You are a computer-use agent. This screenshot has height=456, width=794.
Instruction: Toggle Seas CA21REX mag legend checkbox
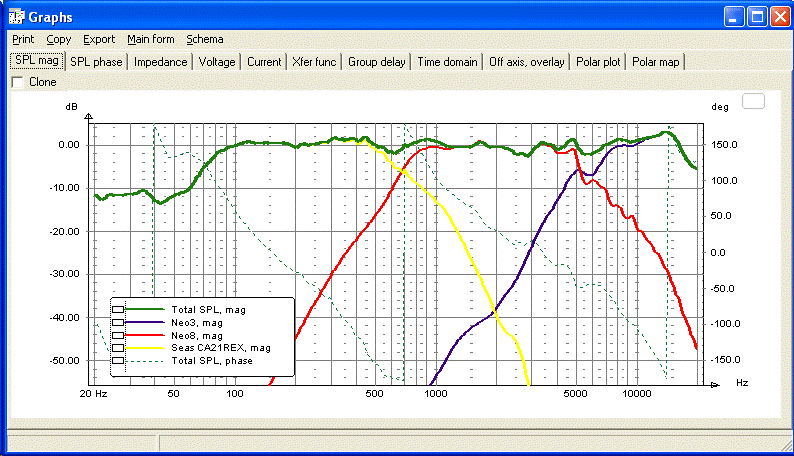pyautogui.click(x=118, y=348)
